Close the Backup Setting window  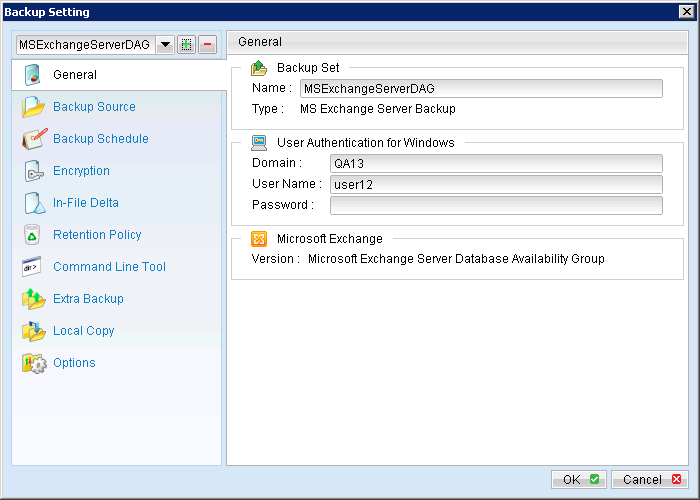[x=687, y=11]
